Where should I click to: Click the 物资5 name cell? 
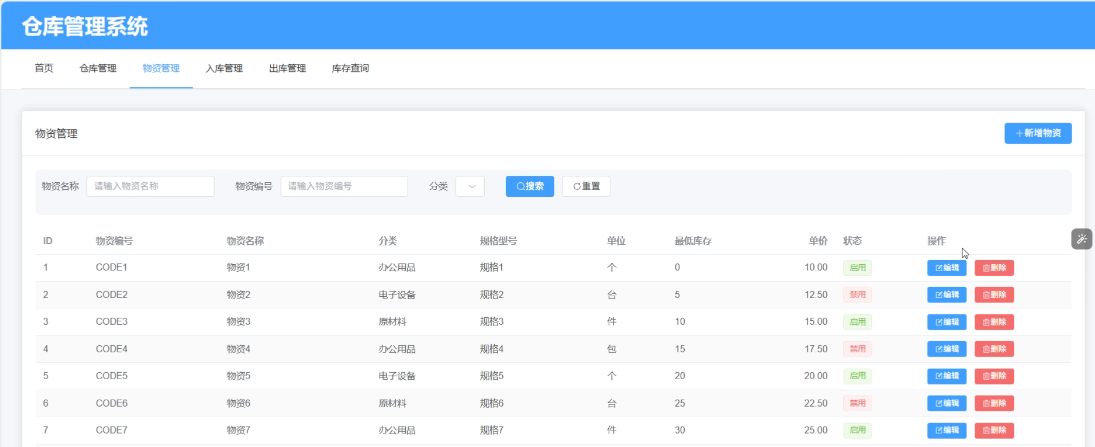pyautogui.click(x=238, y=376)
